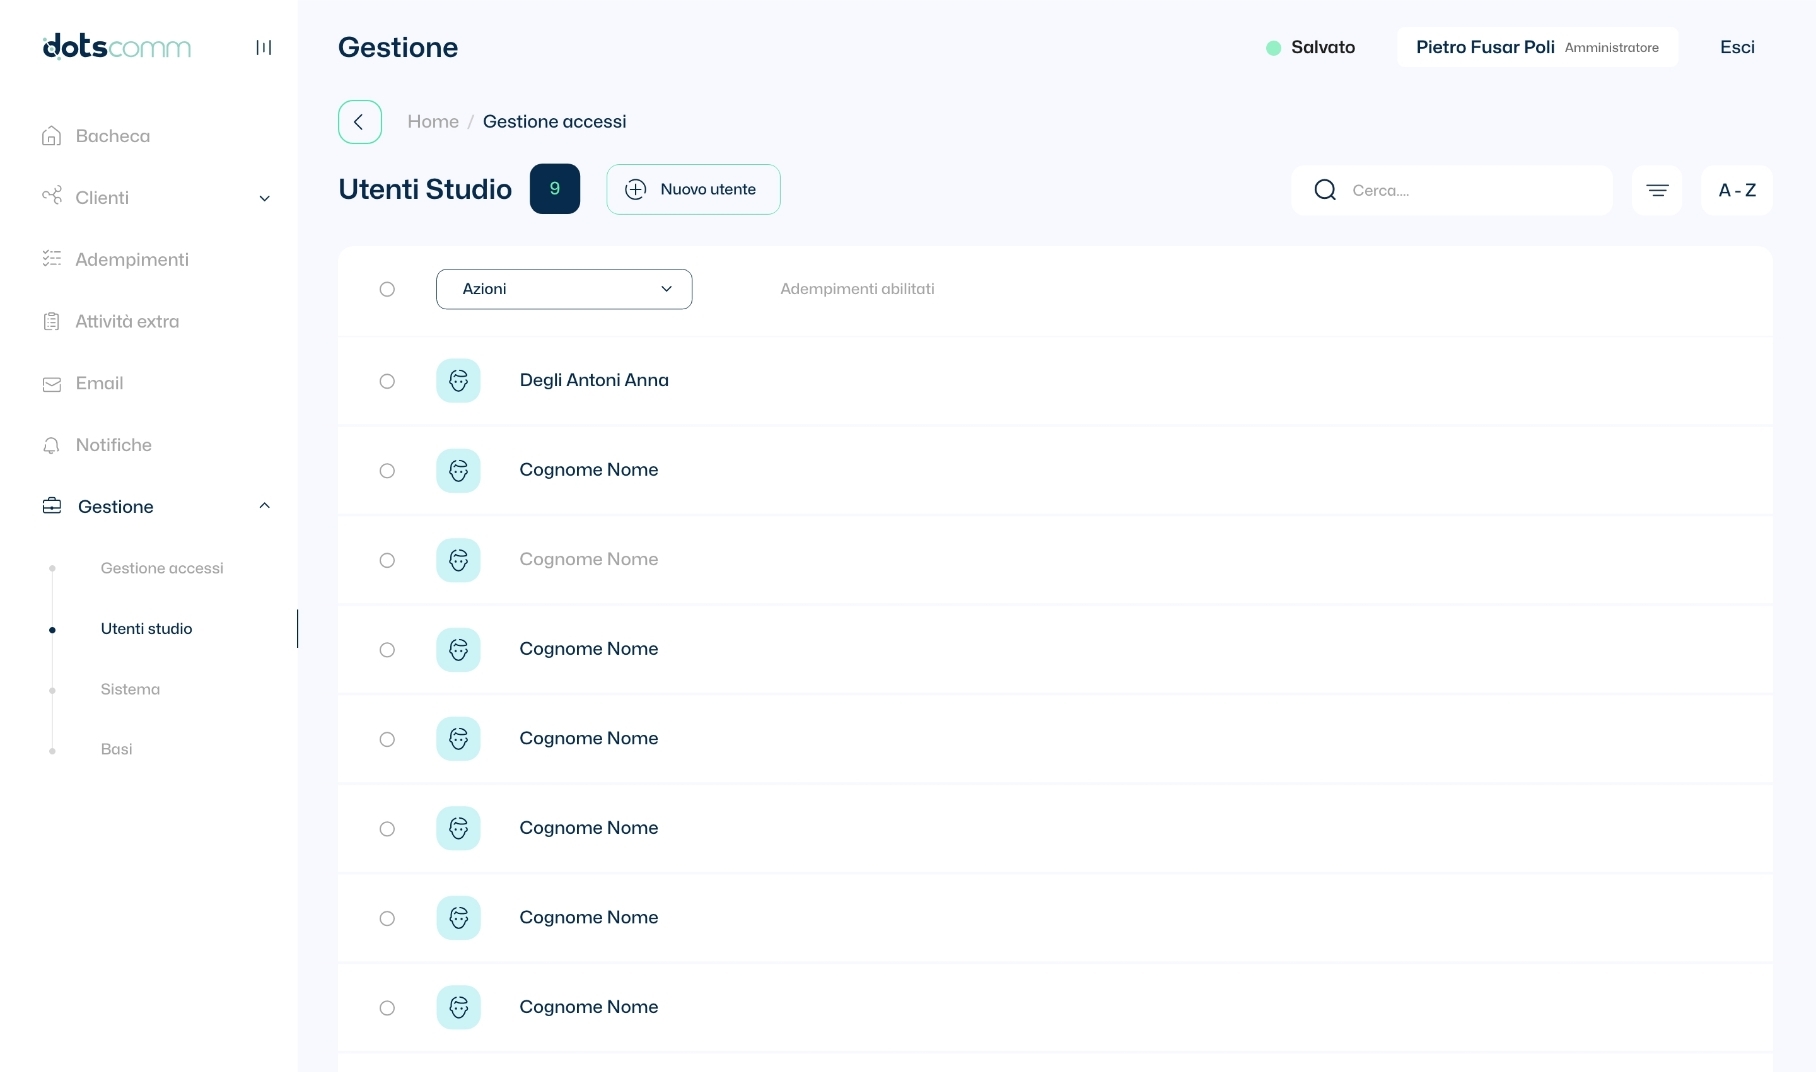Open Gestione accessi in sidebar submenu

coord(162,568)
